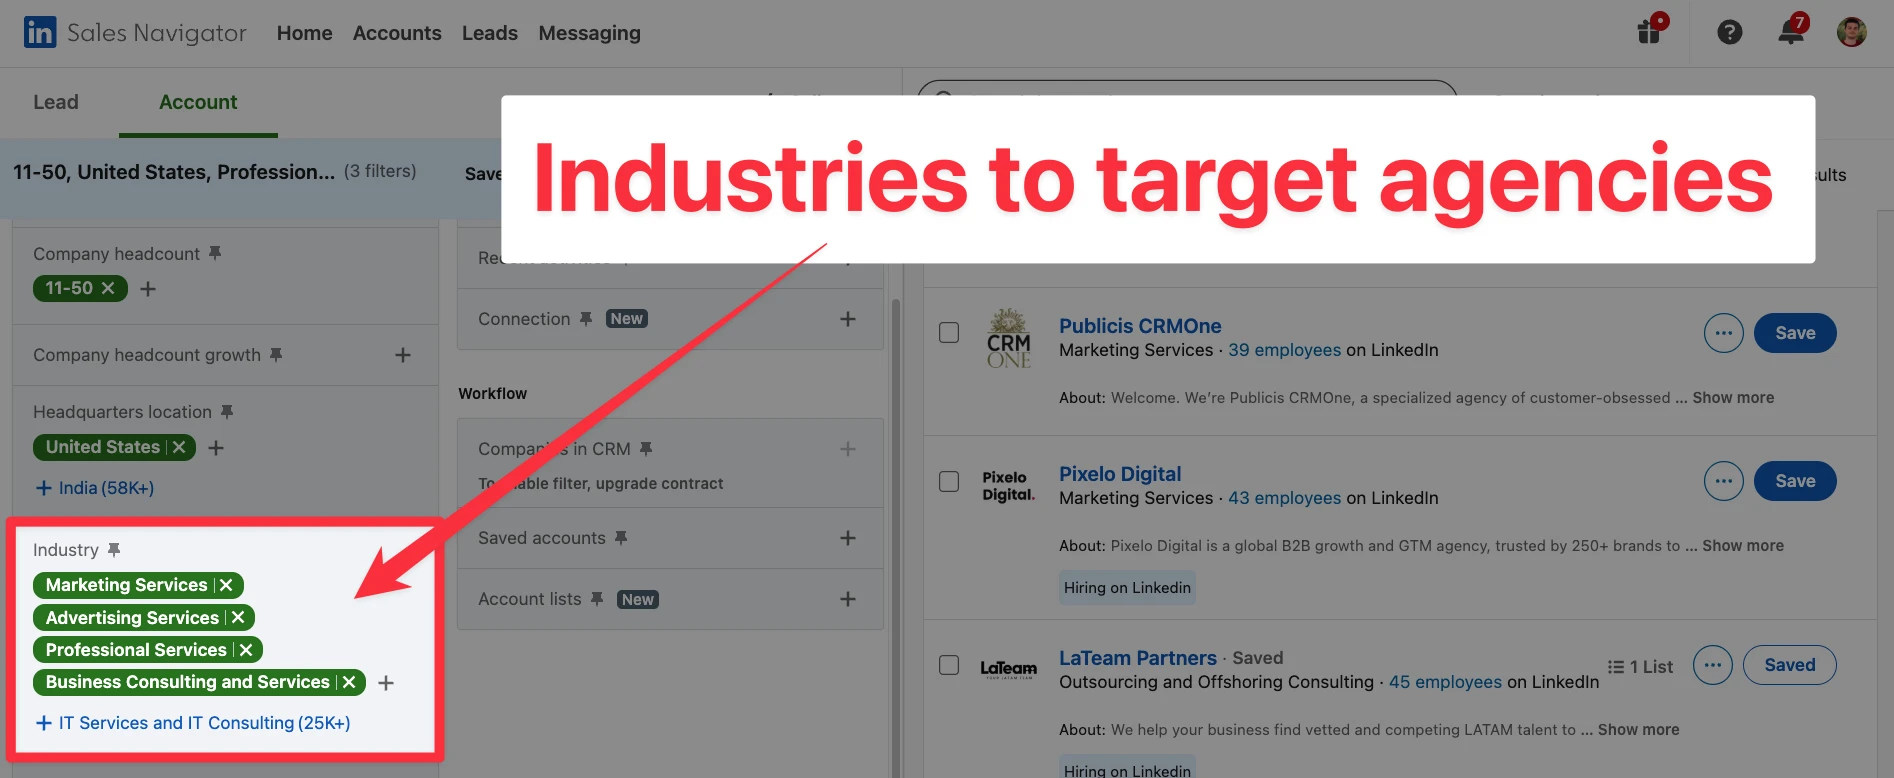The width and height of the screenshot is (1894, 778).
Task: Pin the Connection filter
Action: point(586,318)
